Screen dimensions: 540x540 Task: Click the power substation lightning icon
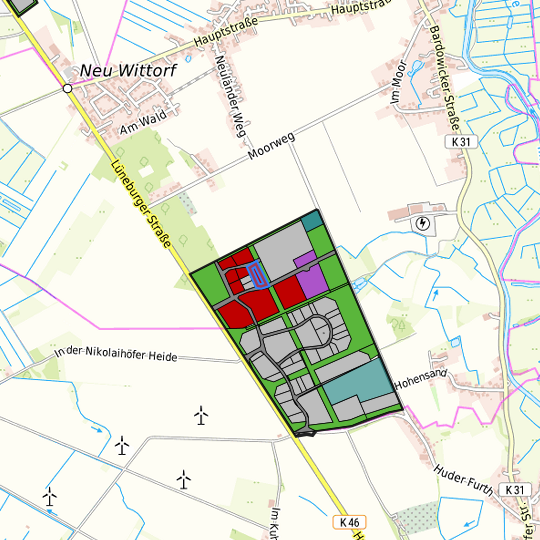423,224
